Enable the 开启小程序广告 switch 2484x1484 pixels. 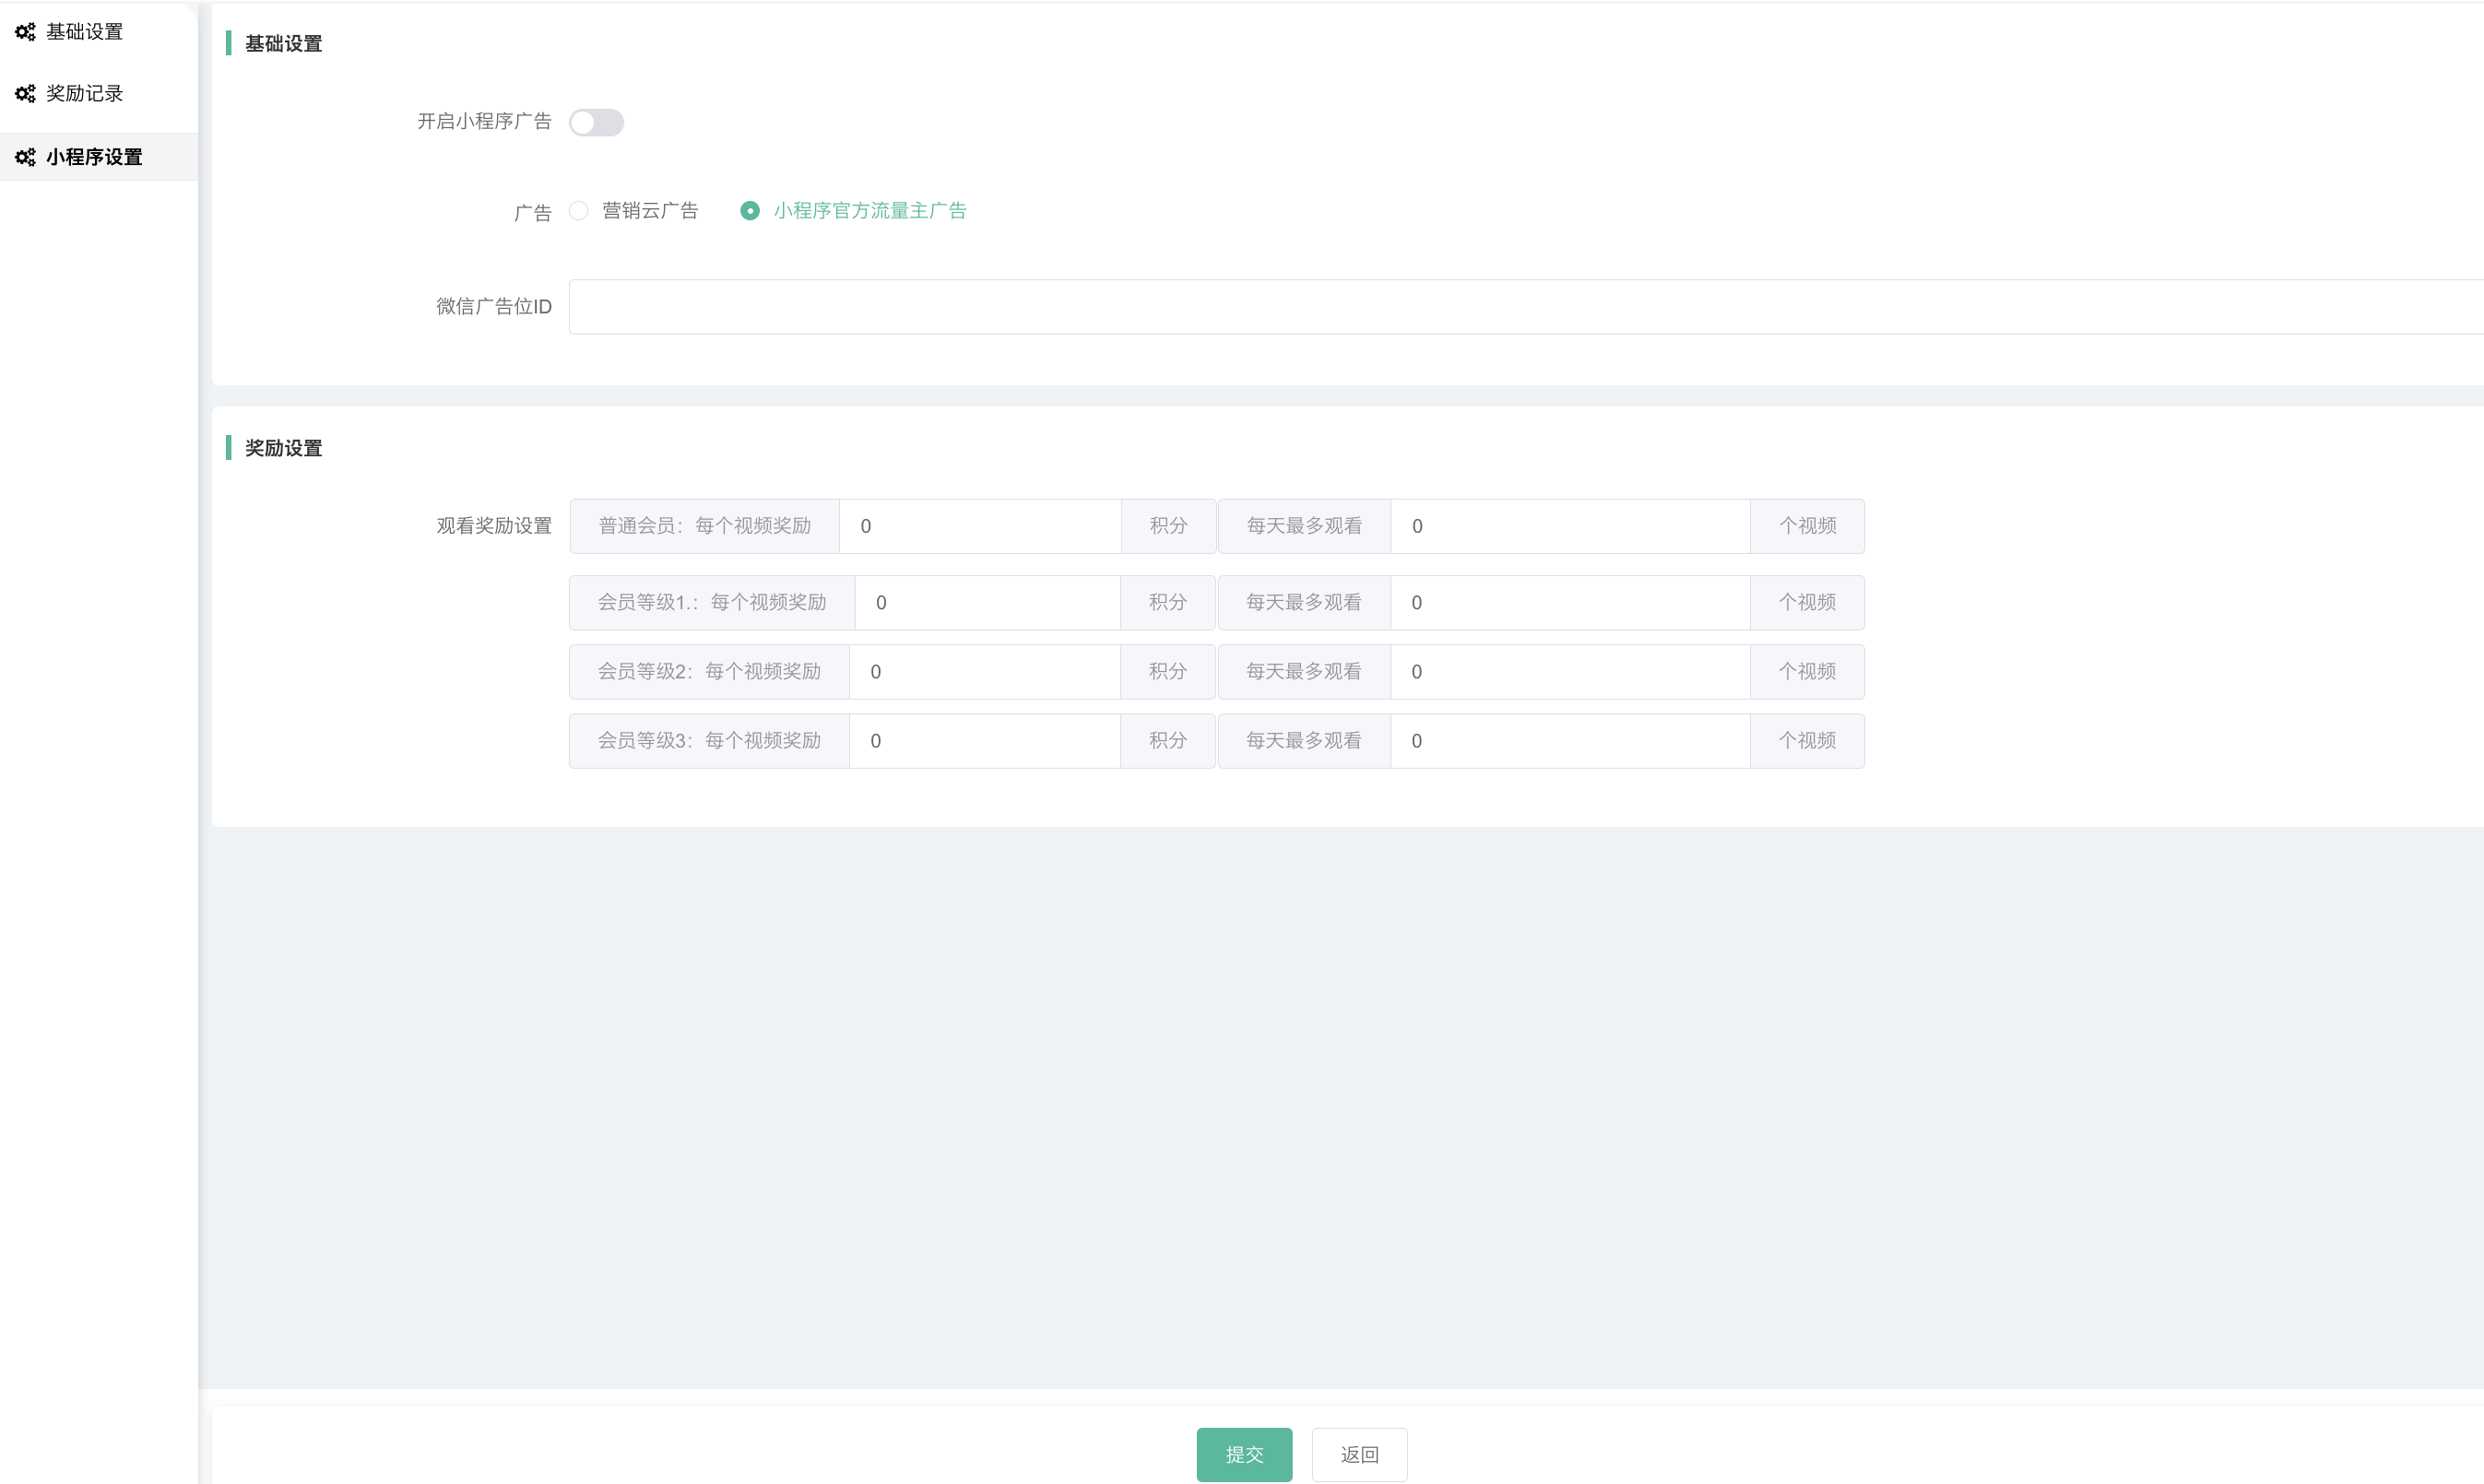coord(596,122)
